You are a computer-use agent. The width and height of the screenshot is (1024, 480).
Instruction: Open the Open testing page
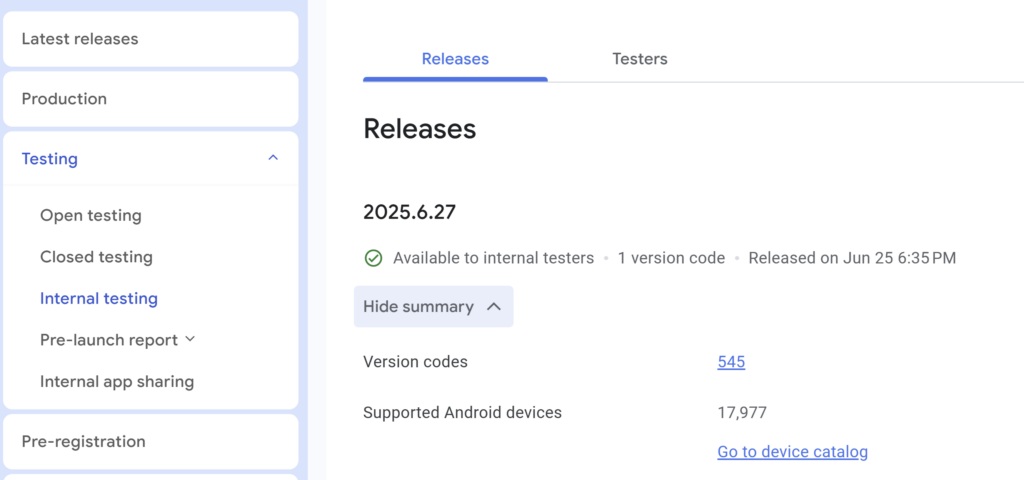[x=91, y=216]
